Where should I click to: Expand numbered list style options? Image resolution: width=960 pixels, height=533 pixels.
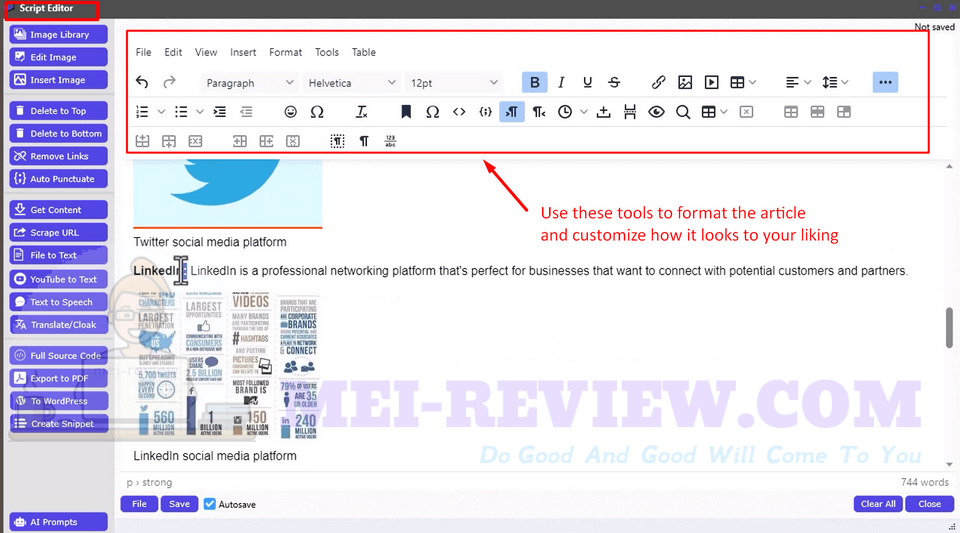[x=161, y=112]
